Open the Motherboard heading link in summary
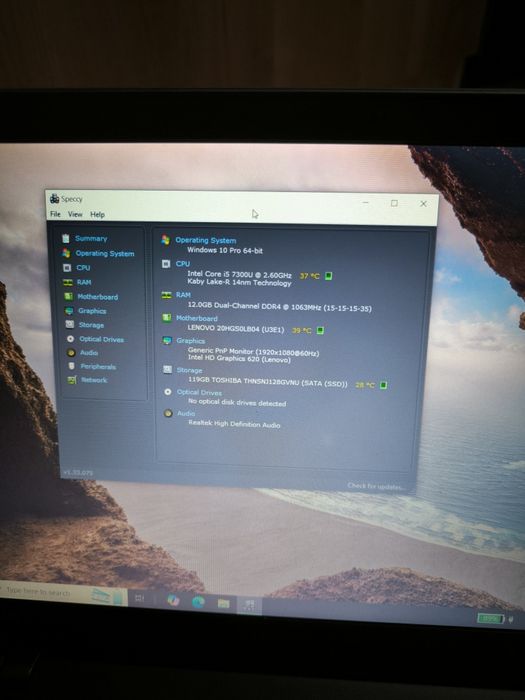Screen dimensions: 525x700 (197, 318)
